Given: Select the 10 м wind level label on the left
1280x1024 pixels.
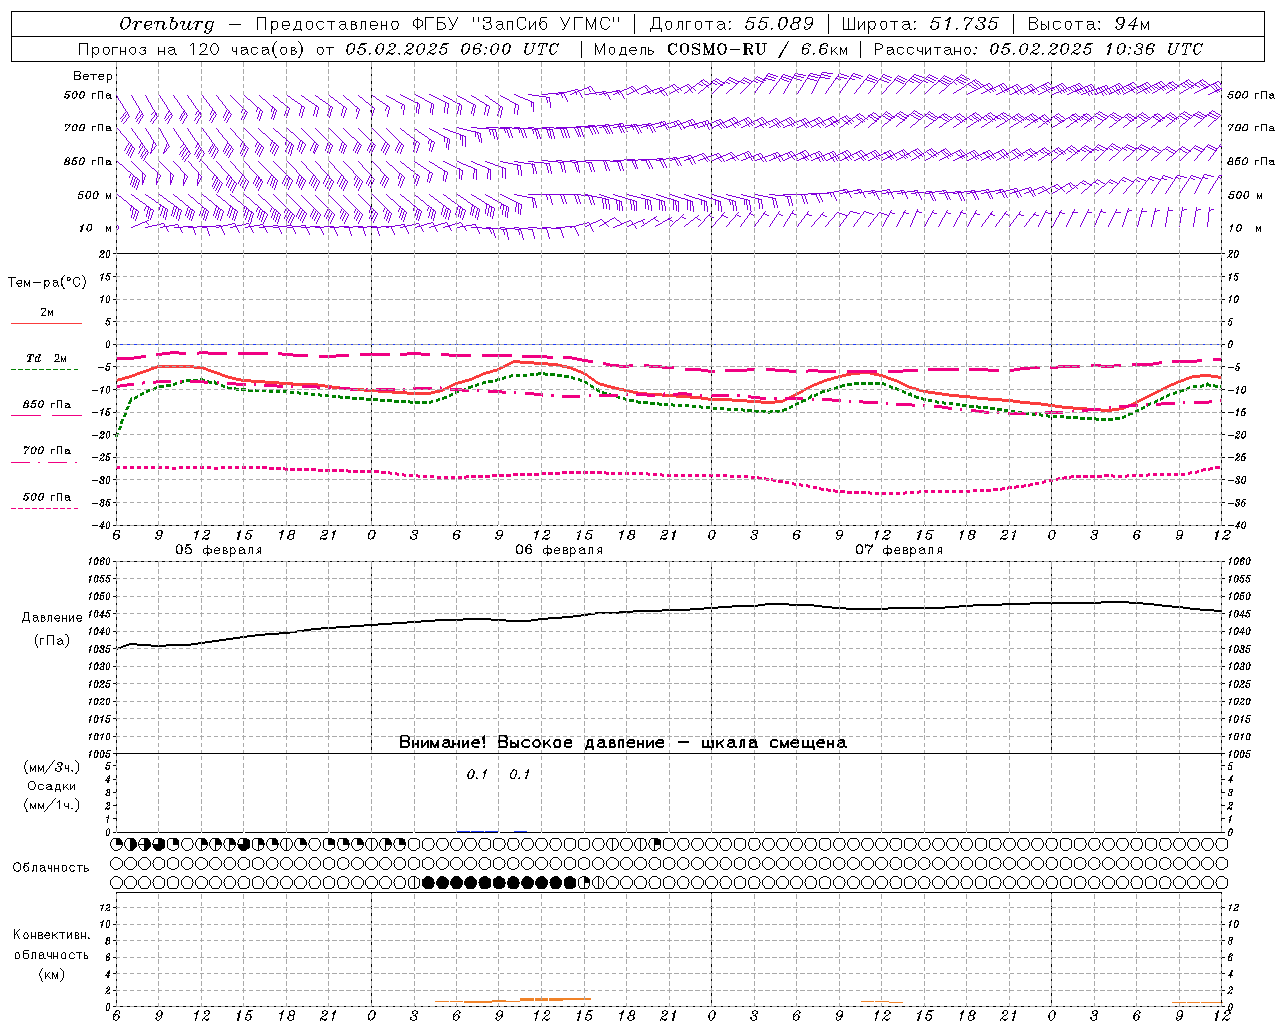Looking at the screenshot, I should tap(95, 228).
